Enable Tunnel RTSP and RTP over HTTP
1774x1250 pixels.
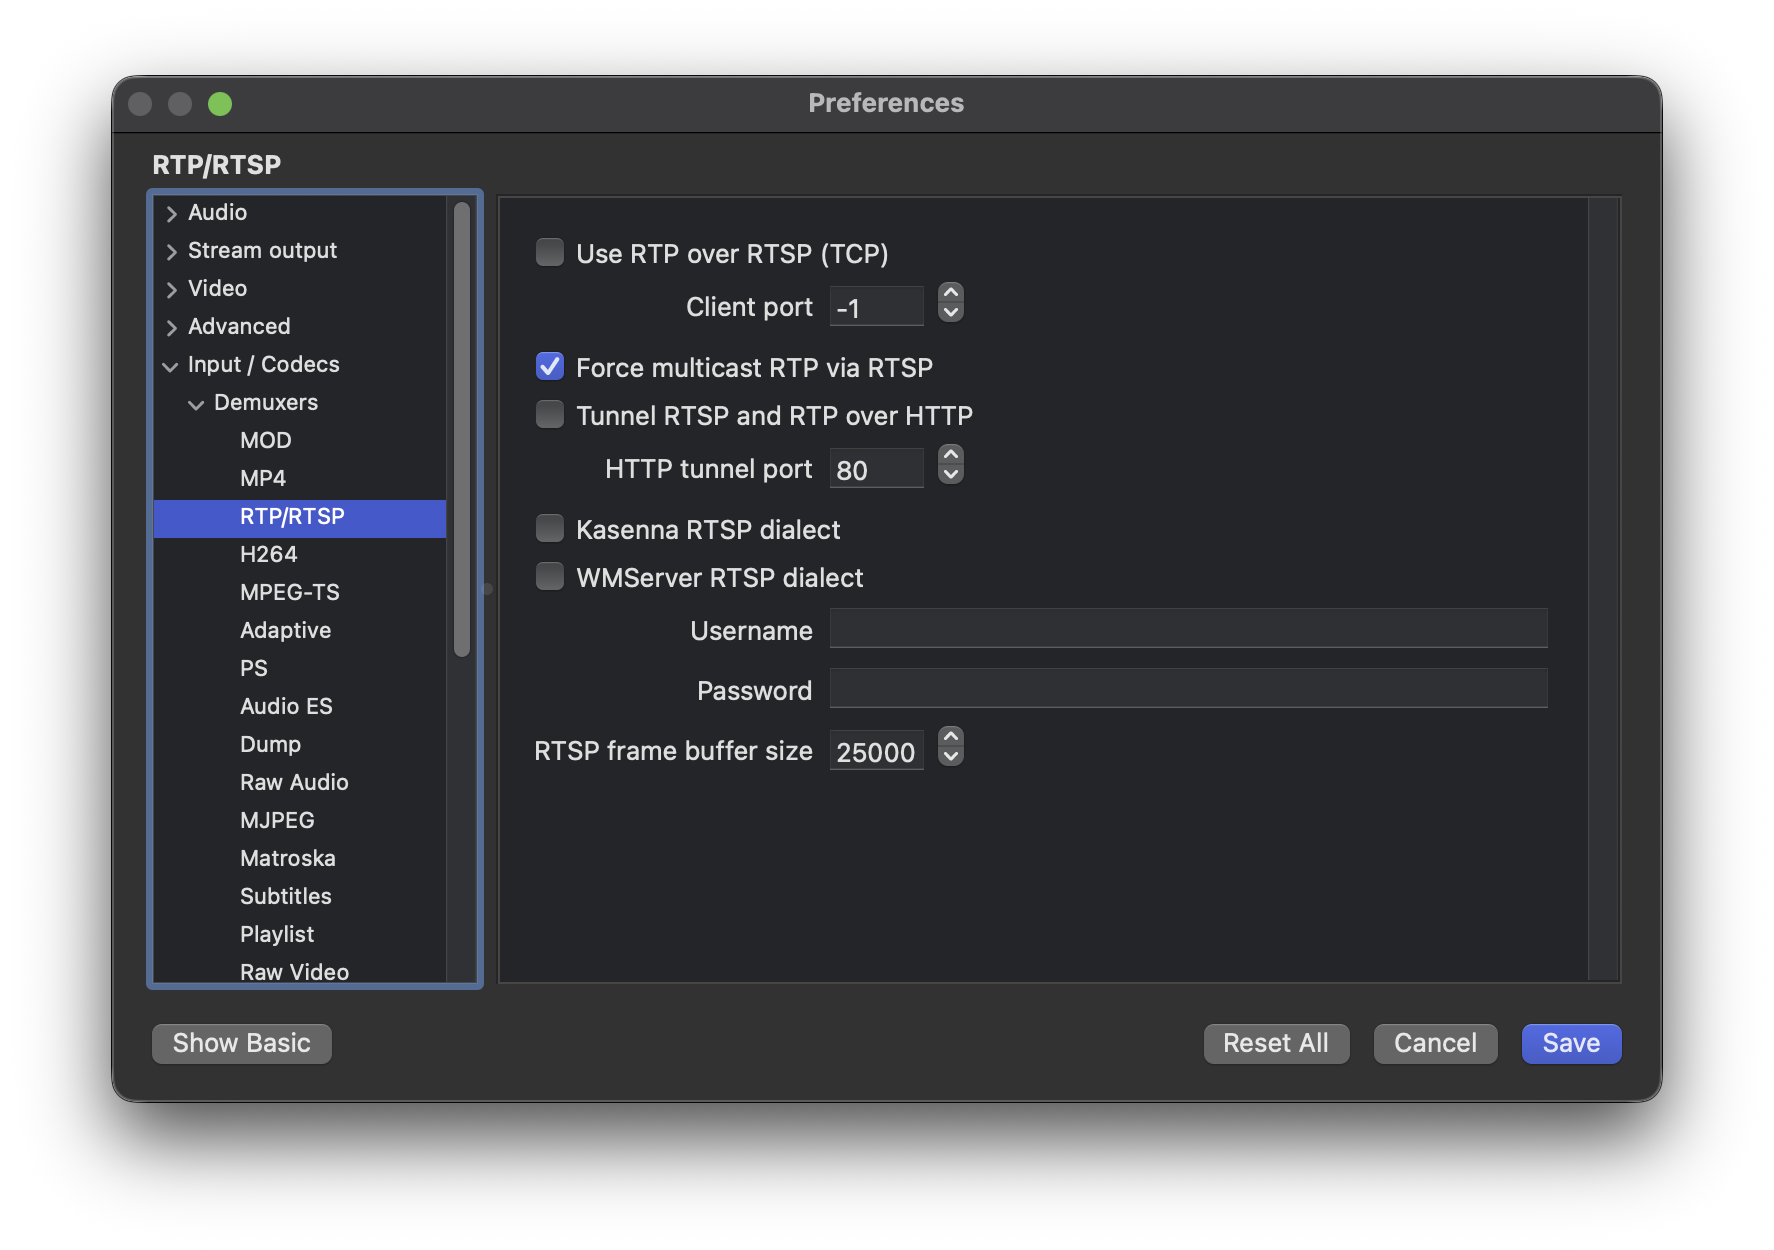[550, 415]
